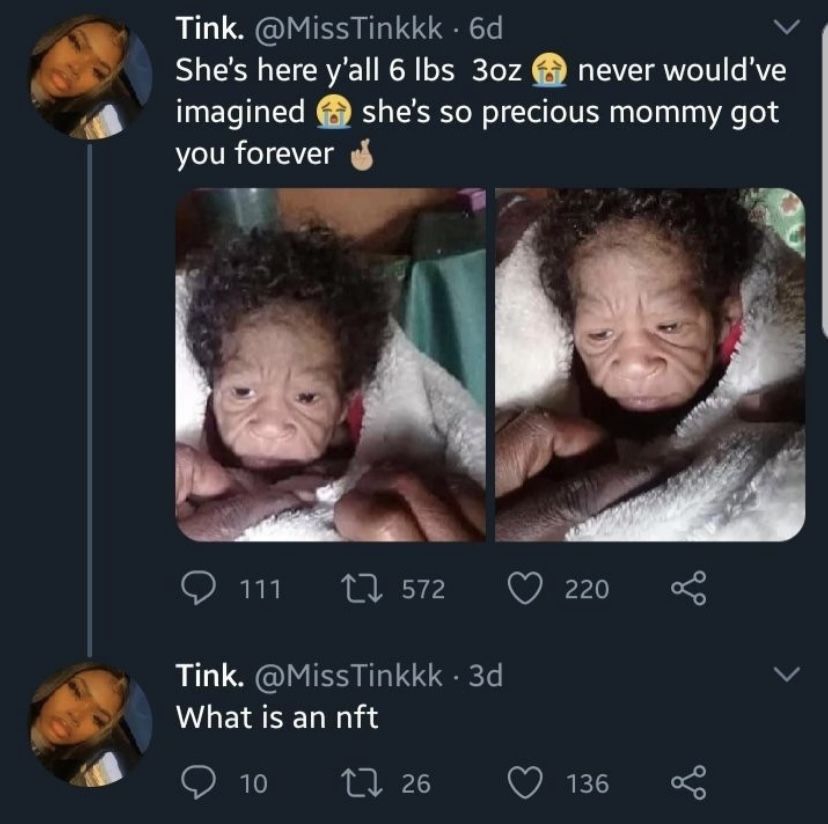Open the 3d timestamp of second tweet
Viewport: 828px width, 824px height.
(x=486, y=676)
